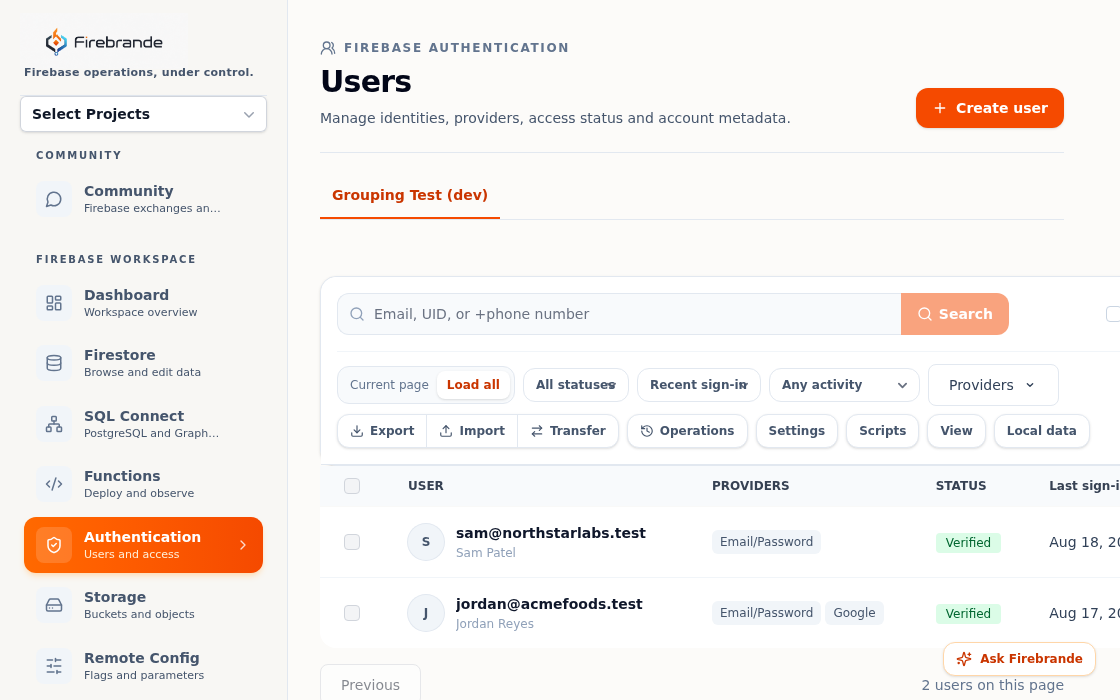The width and height of the screenshot is (1120, 700).
Task: Open user sam@northstarlabs.test
Action: pos(551,533)
